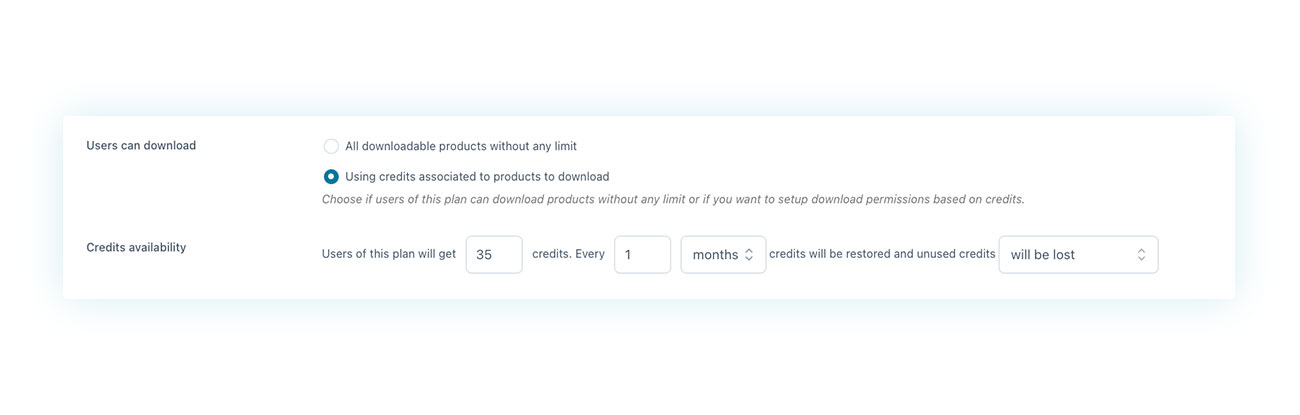Click the 'Users of this plan will get' text

tap(389, 254)
